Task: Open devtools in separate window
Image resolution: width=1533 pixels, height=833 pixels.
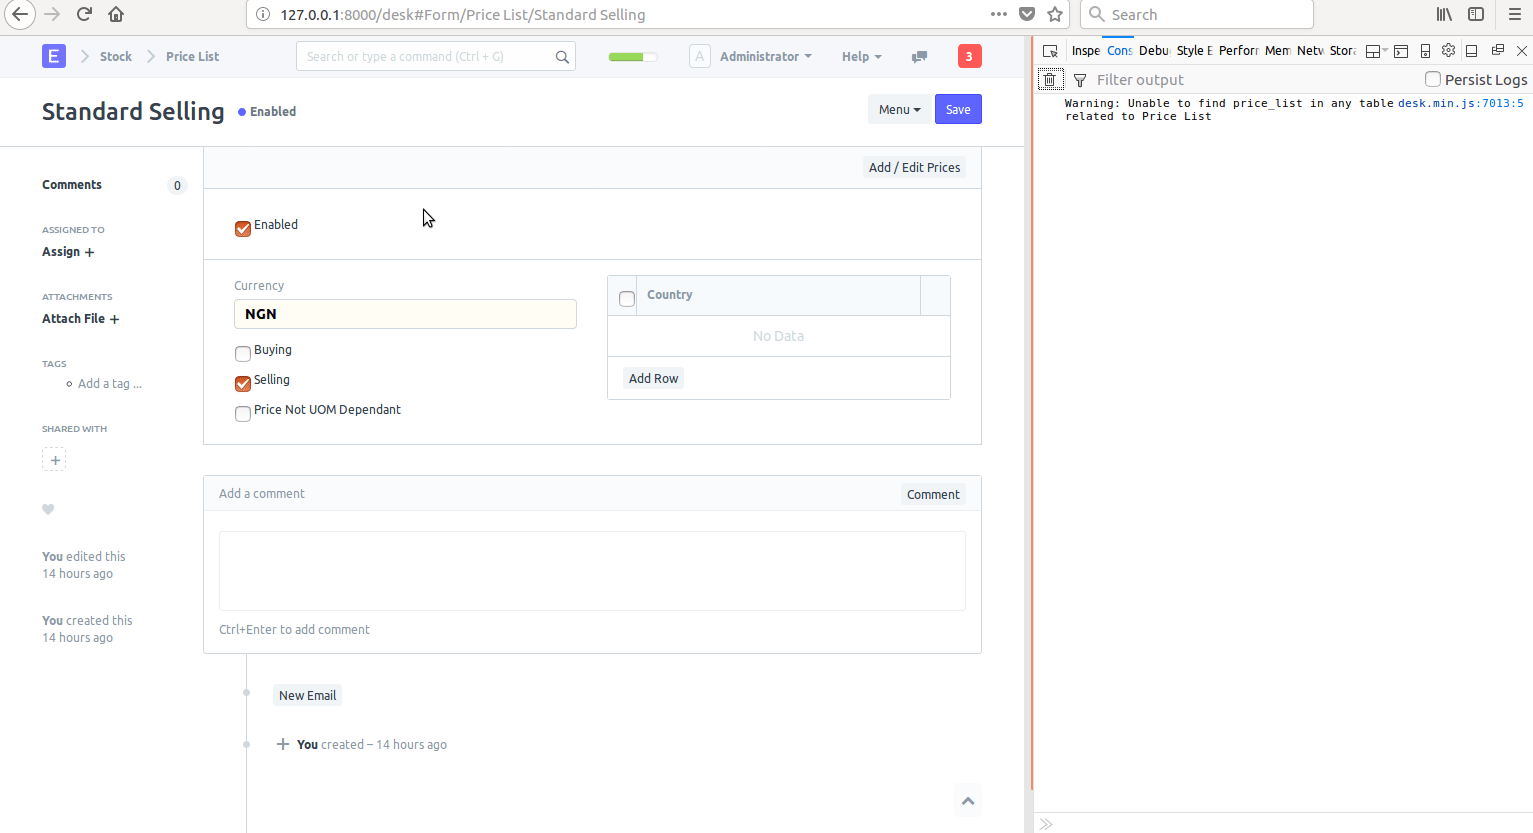Action: tap(1497, 50)
